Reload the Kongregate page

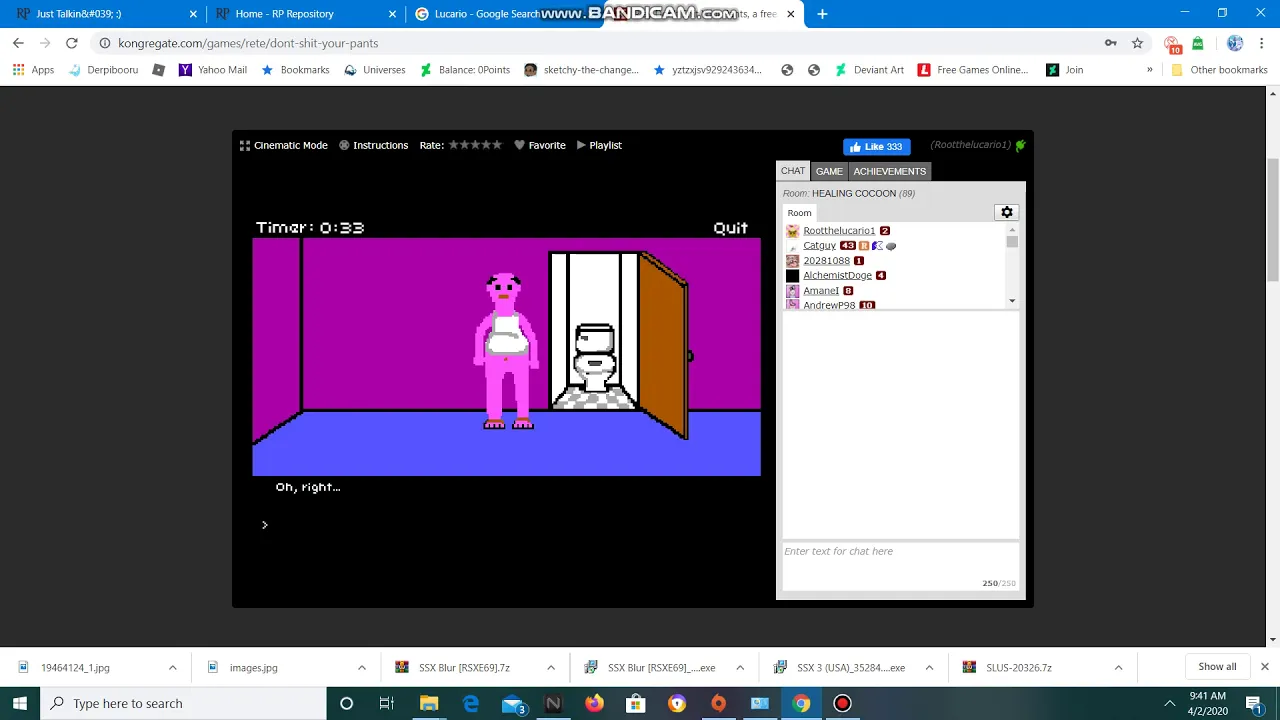pyautogui.click(x=72, y=43)
